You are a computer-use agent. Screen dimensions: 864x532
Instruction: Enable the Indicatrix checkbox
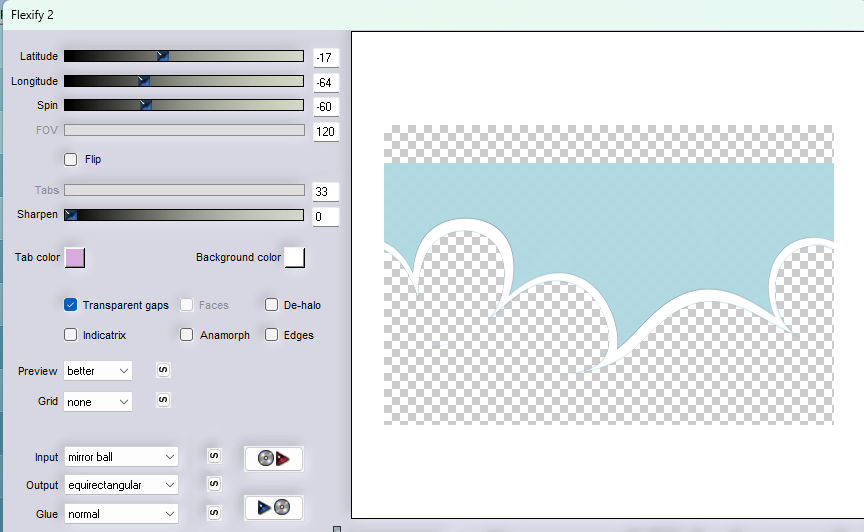point(71,335)
